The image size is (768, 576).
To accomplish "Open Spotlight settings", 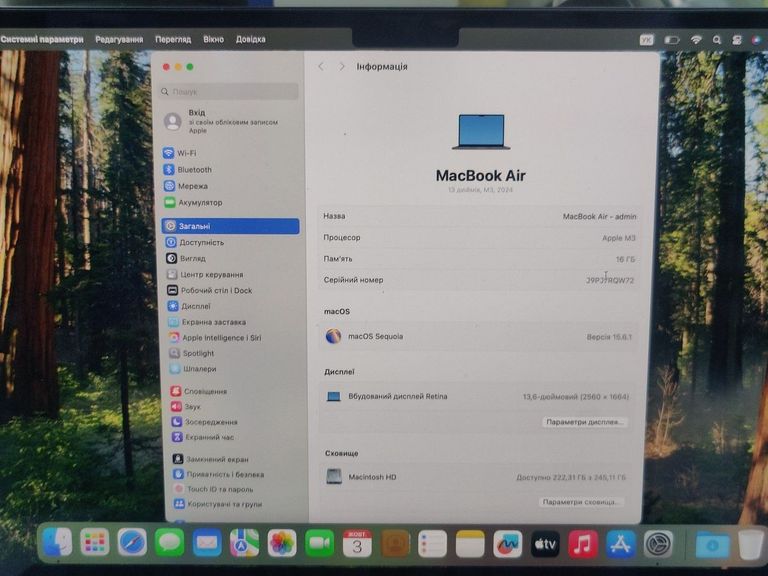I will [192, 353].
